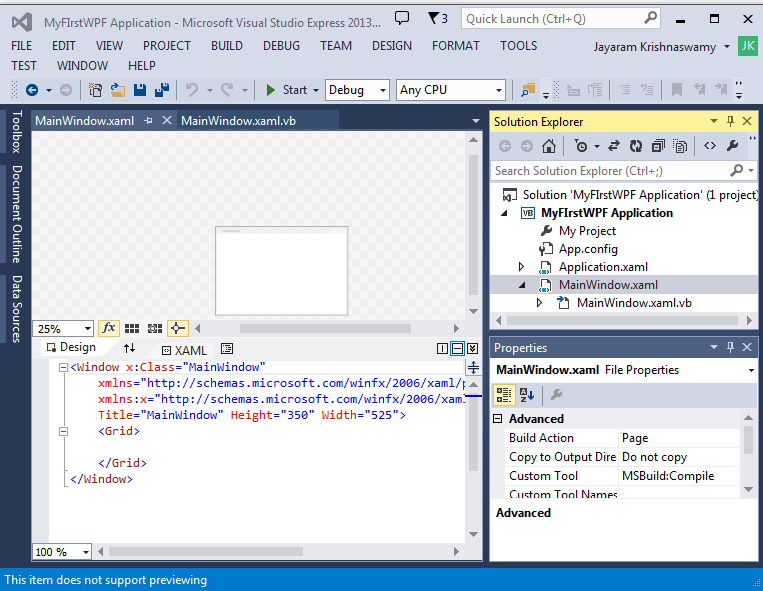Toggle snap to gridlines button
763x591 pixels.
click(155, 329)
